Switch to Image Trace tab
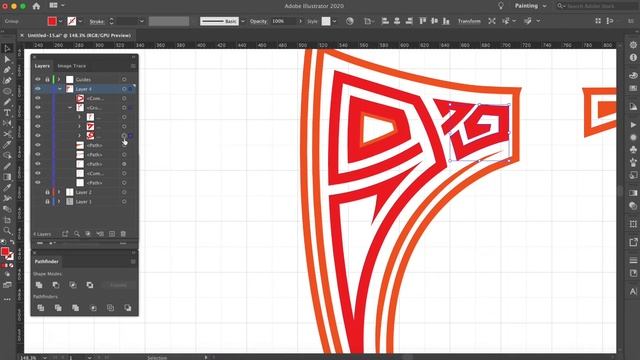Image resolution: width=640 pixels, height=360 pixels. click(x=71, y=66)
